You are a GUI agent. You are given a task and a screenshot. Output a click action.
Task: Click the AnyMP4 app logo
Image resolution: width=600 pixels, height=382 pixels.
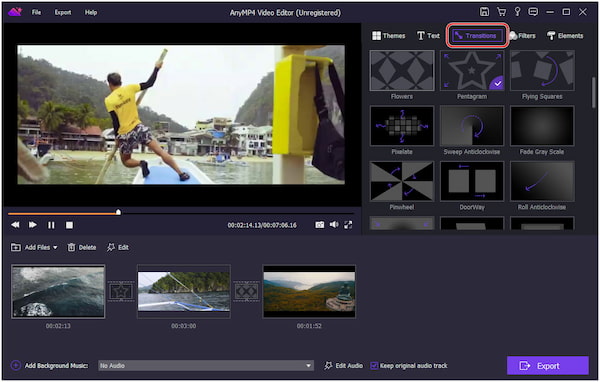[x=15, y=12]
